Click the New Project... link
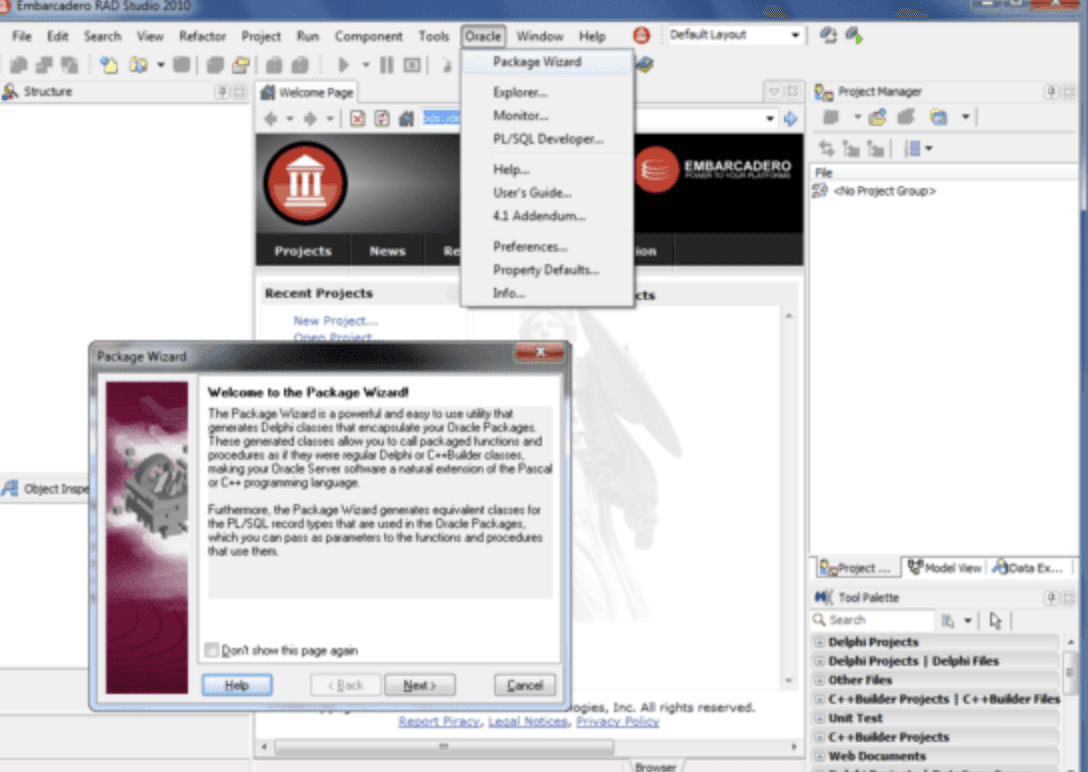Screen dimensions: 1088x772 click(x=335, y=320)
